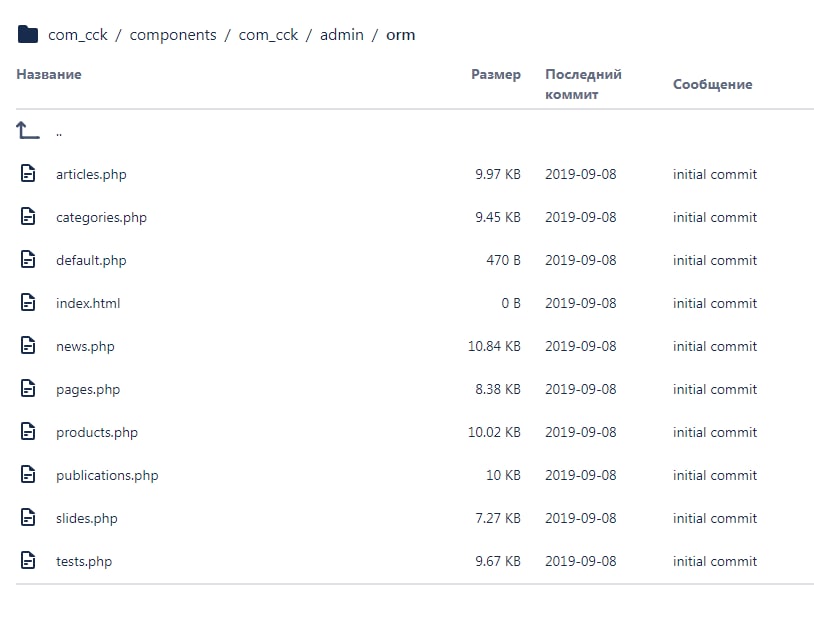814x634 pixels.
Task: Open the com_cck root breadcrumb link
Action: [78, 35]
